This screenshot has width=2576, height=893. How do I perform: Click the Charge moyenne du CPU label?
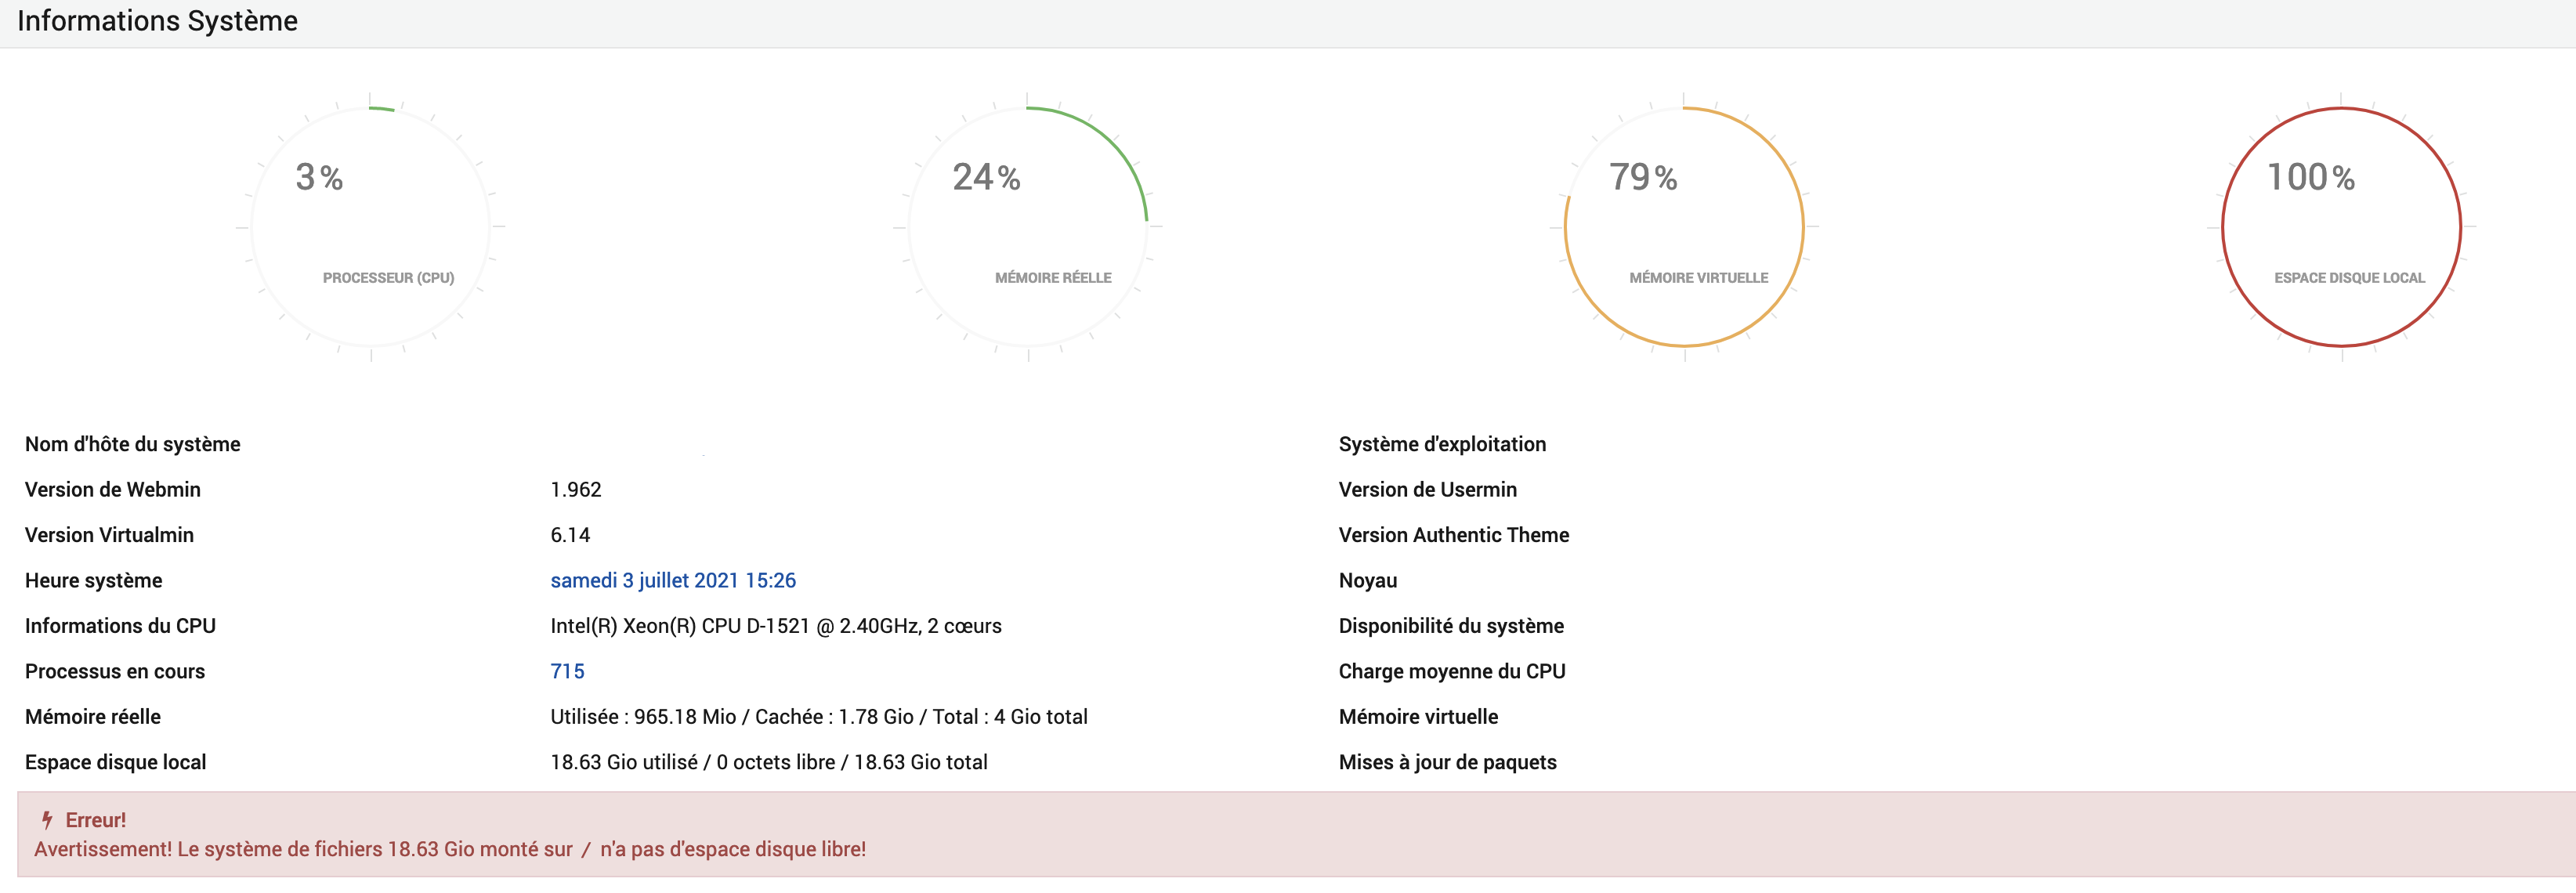pos(1452,671)
